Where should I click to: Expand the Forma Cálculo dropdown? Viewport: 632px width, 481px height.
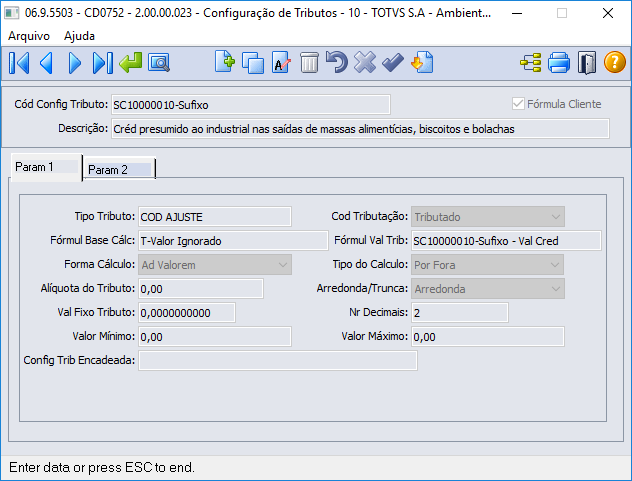[215, 265]
